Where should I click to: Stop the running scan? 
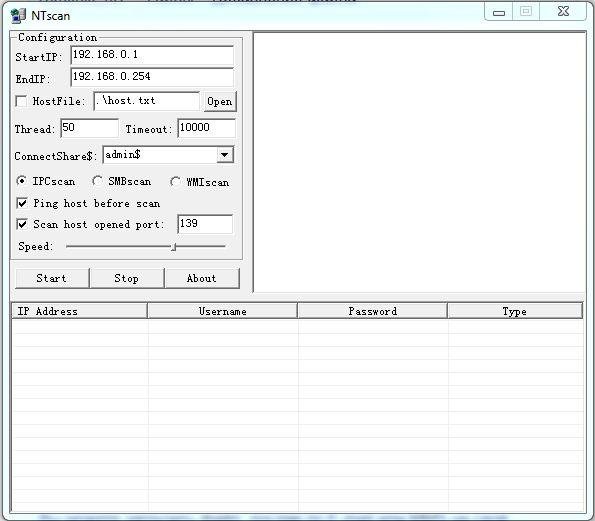(127, 279)
